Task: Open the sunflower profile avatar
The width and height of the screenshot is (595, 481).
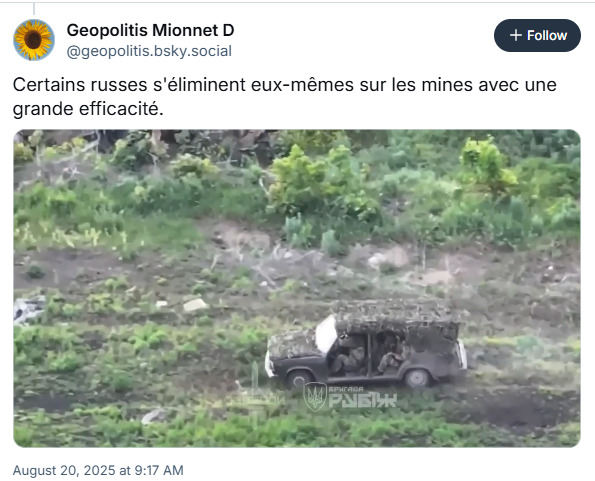Action: tap(34, 40)
